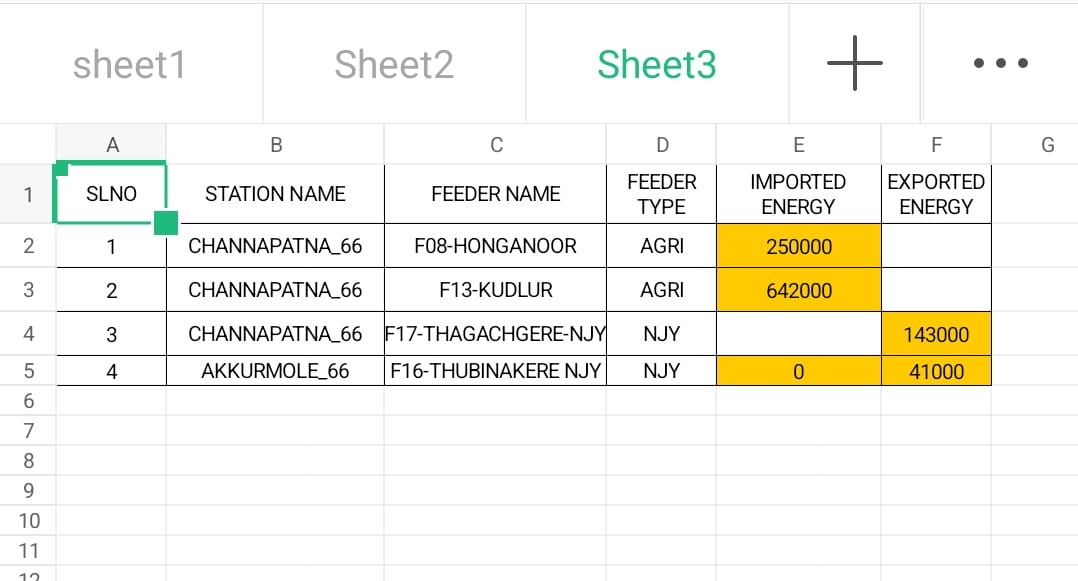Select column A header
1078x581 pixels.
(112, 145)
